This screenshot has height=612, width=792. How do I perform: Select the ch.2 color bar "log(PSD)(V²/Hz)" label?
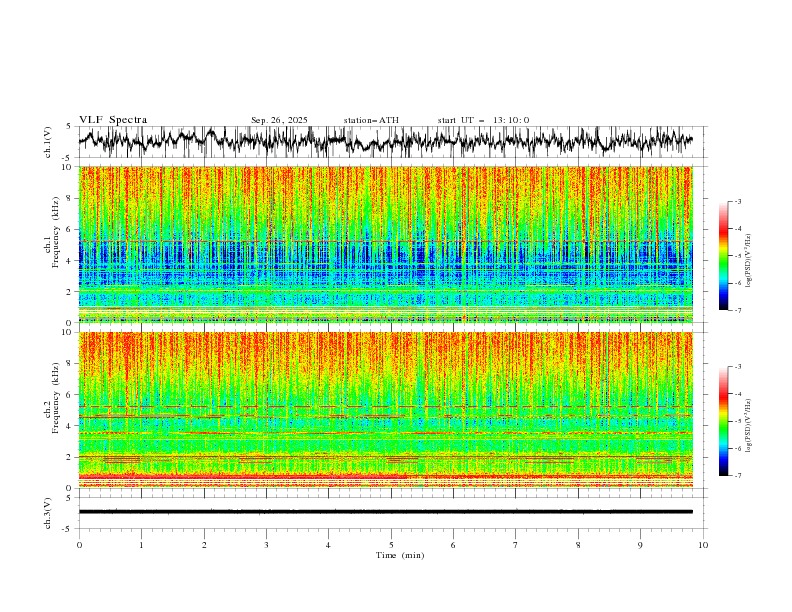tap(748, 426)
